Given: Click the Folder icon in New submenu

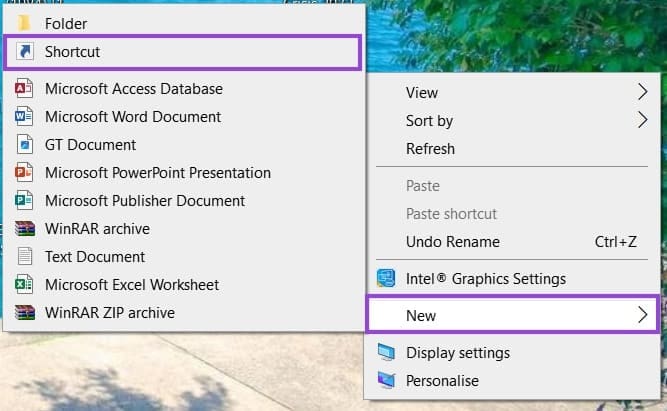Looking at the screenshot, I should pyautogui.click(x=25, y=23).
